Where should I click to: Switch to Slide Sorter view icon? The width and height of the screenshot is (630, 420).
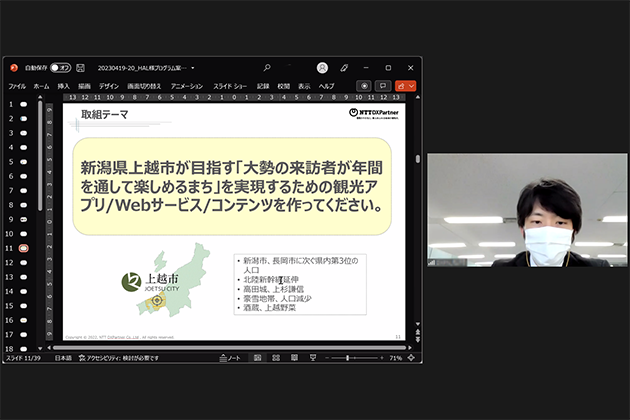(276, 358)
